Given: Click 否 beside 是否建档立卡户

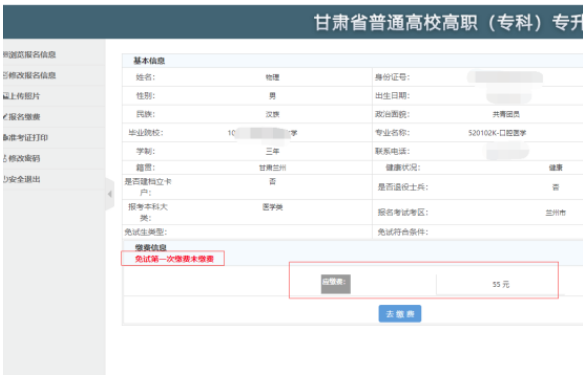Looking at the screenshot, I should point(273,181).
